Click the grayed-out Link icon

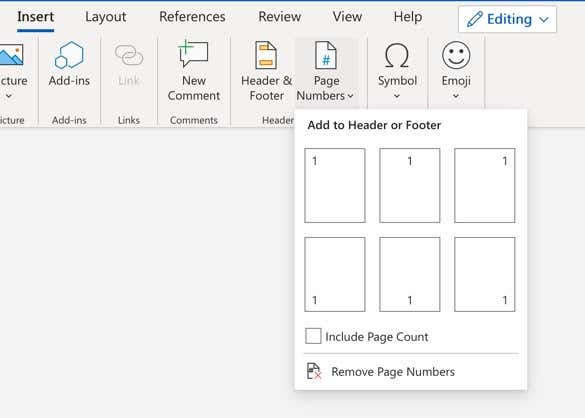click(129, 55)
